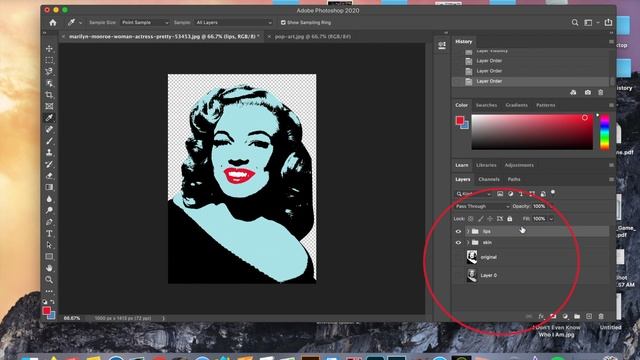Create new snapshot camera icon in History
The width and height of the screenshot is (640, 360).
pyautogui.click(x=587, y=93)
